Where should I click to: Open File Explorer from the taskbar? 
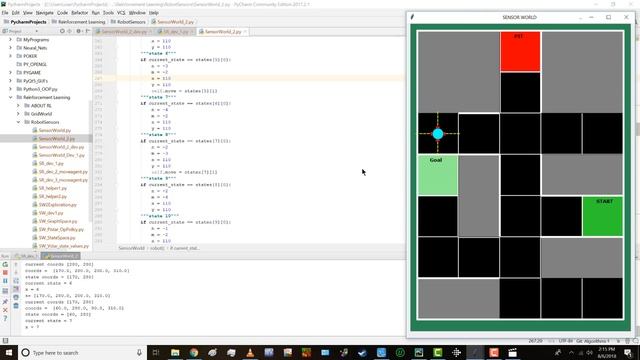pyautogui.click(x=175, y=353)
